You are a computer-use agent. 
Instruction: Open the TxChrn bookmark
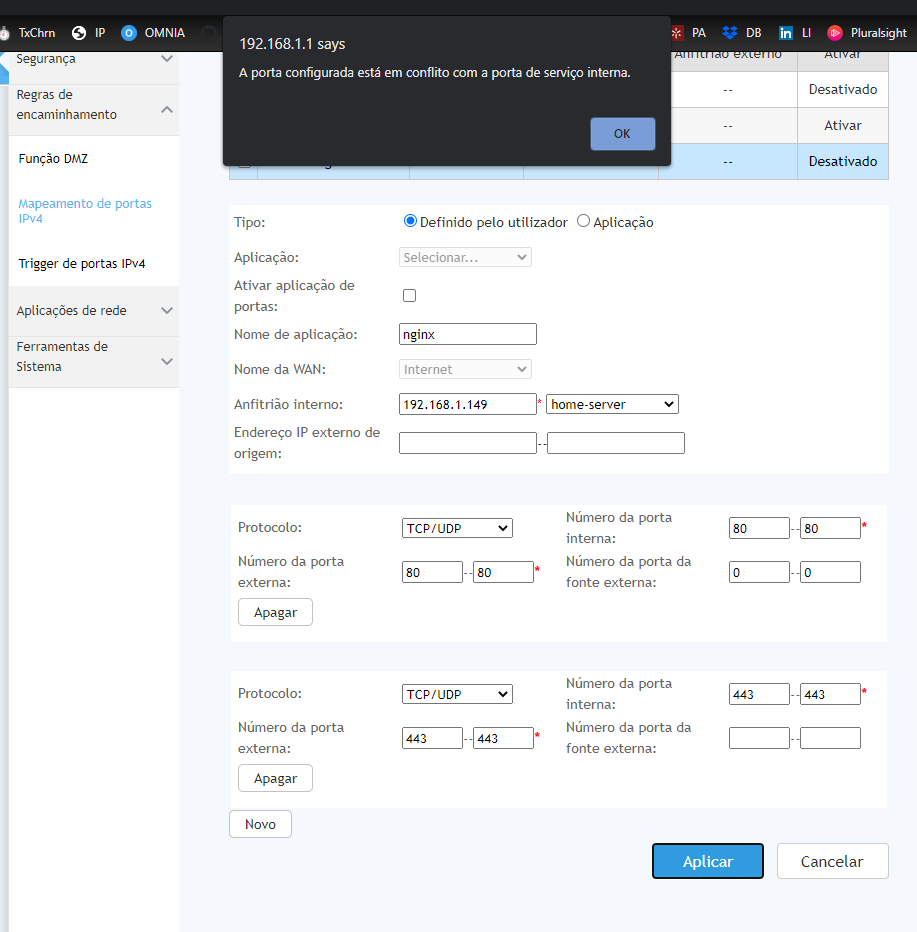pos(30,32)
